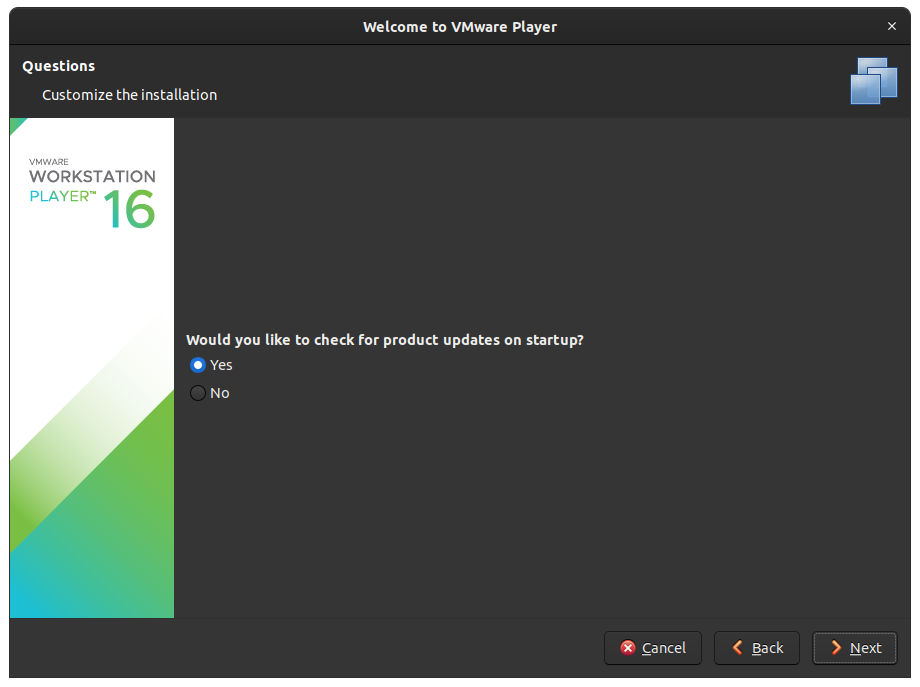Click the Welcome to VMware Player title
Screen dimensions: 920x687
point(460,26)
